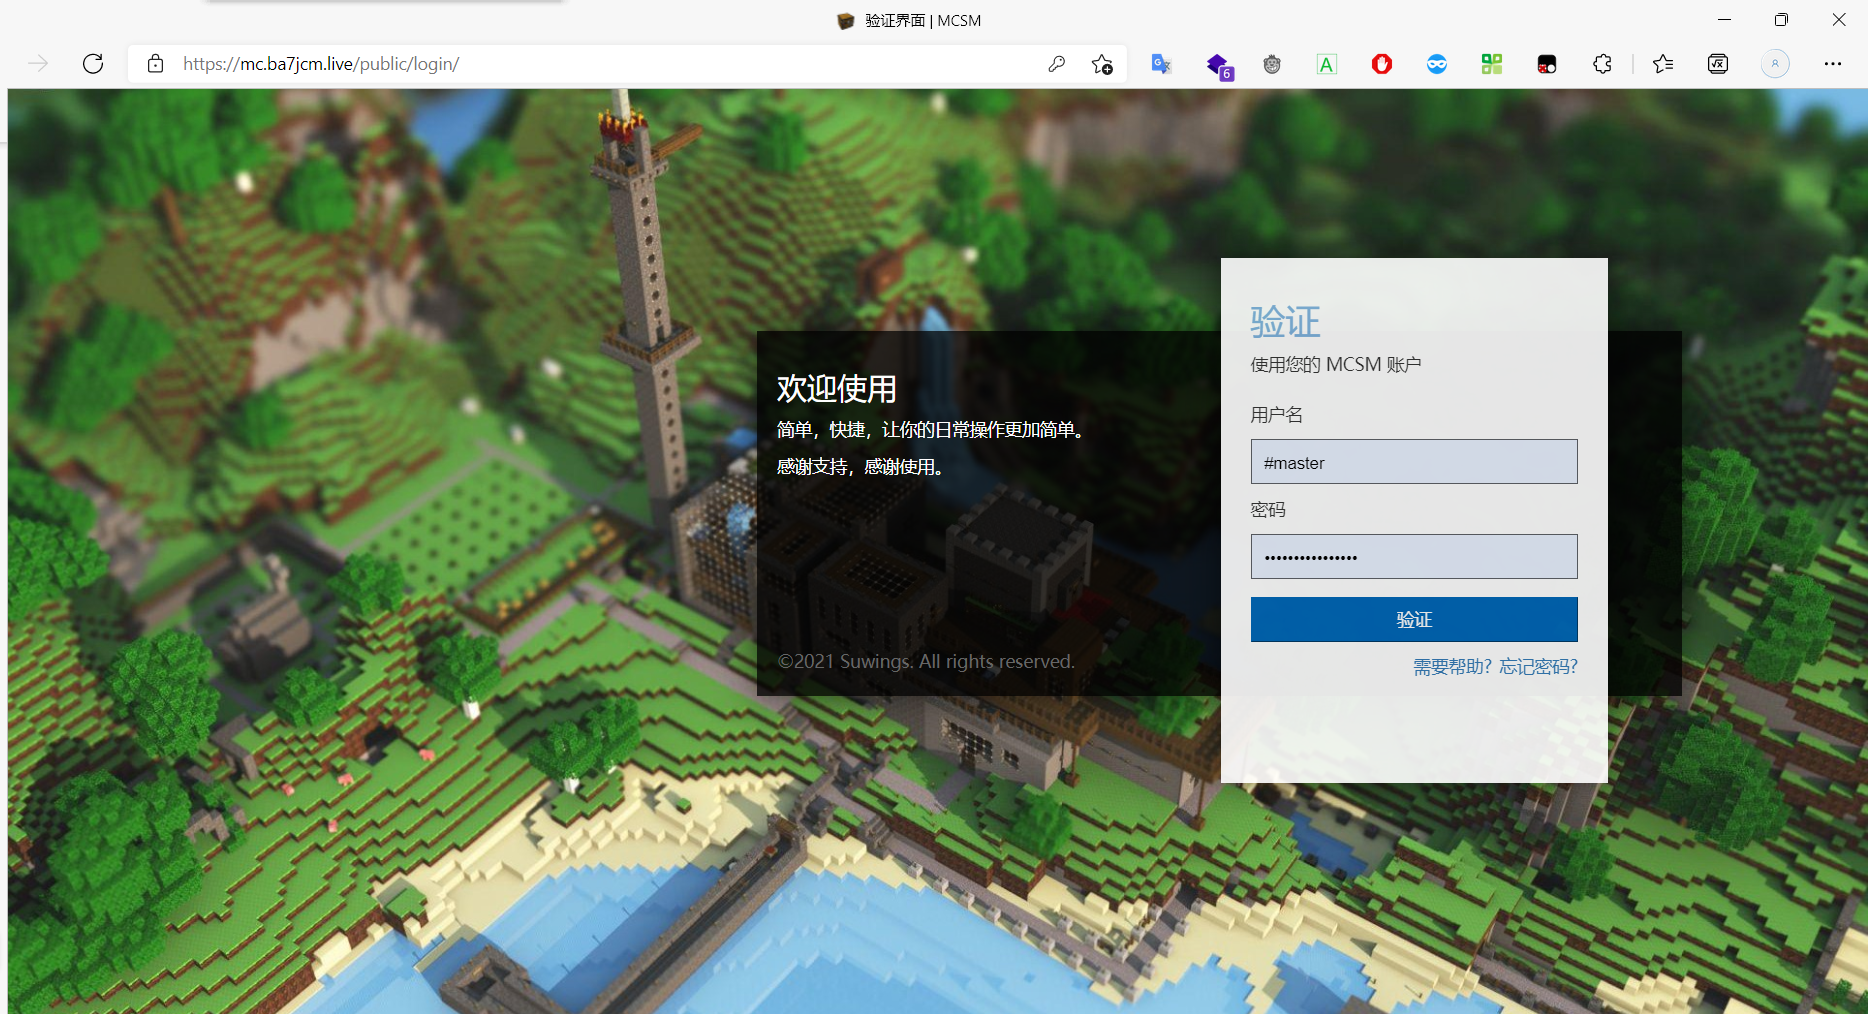Image resolution: width=1868 pixels, height=1014 pixels.
Task: Minimize the browser window
Action: [1724, 20]
